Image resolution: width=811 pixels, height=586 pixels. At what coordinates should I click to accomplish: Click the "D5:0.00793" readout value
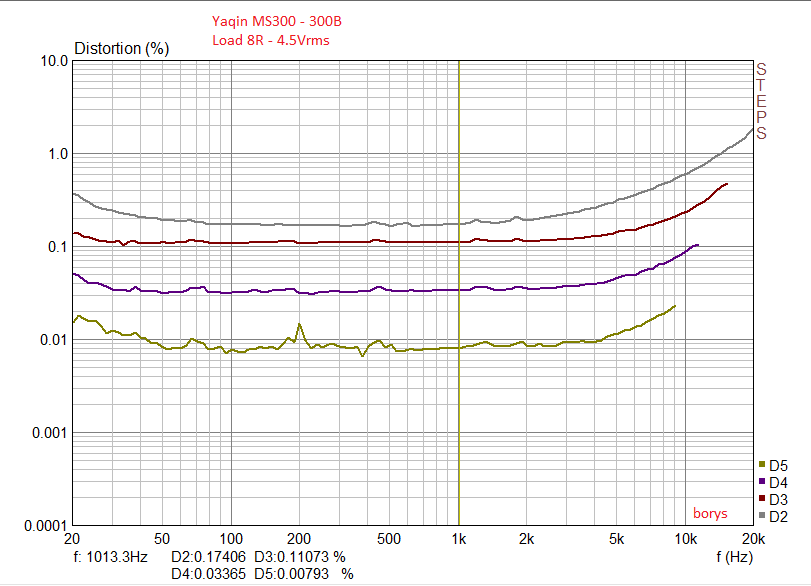point(292,574)
